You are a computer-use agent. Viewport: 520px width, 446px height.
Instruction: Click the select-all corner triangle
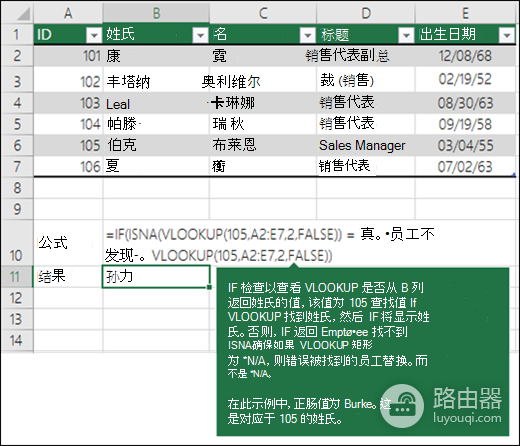coord(23,14)
